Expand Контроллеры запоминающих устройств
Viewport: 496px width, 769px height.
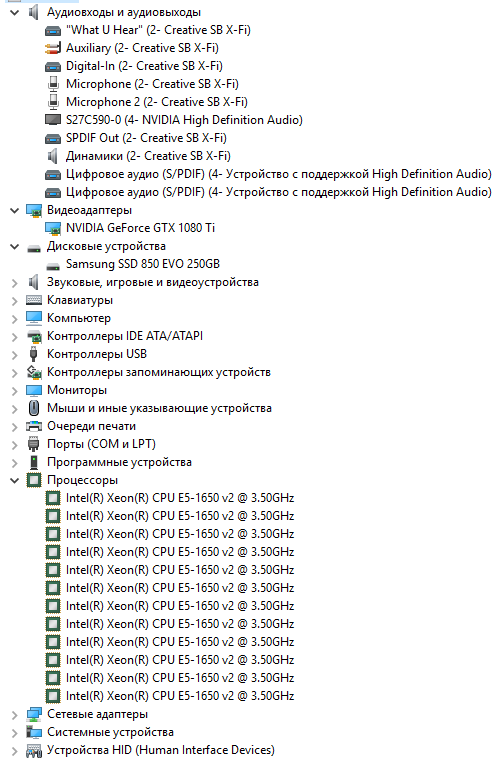coord(15,373)
